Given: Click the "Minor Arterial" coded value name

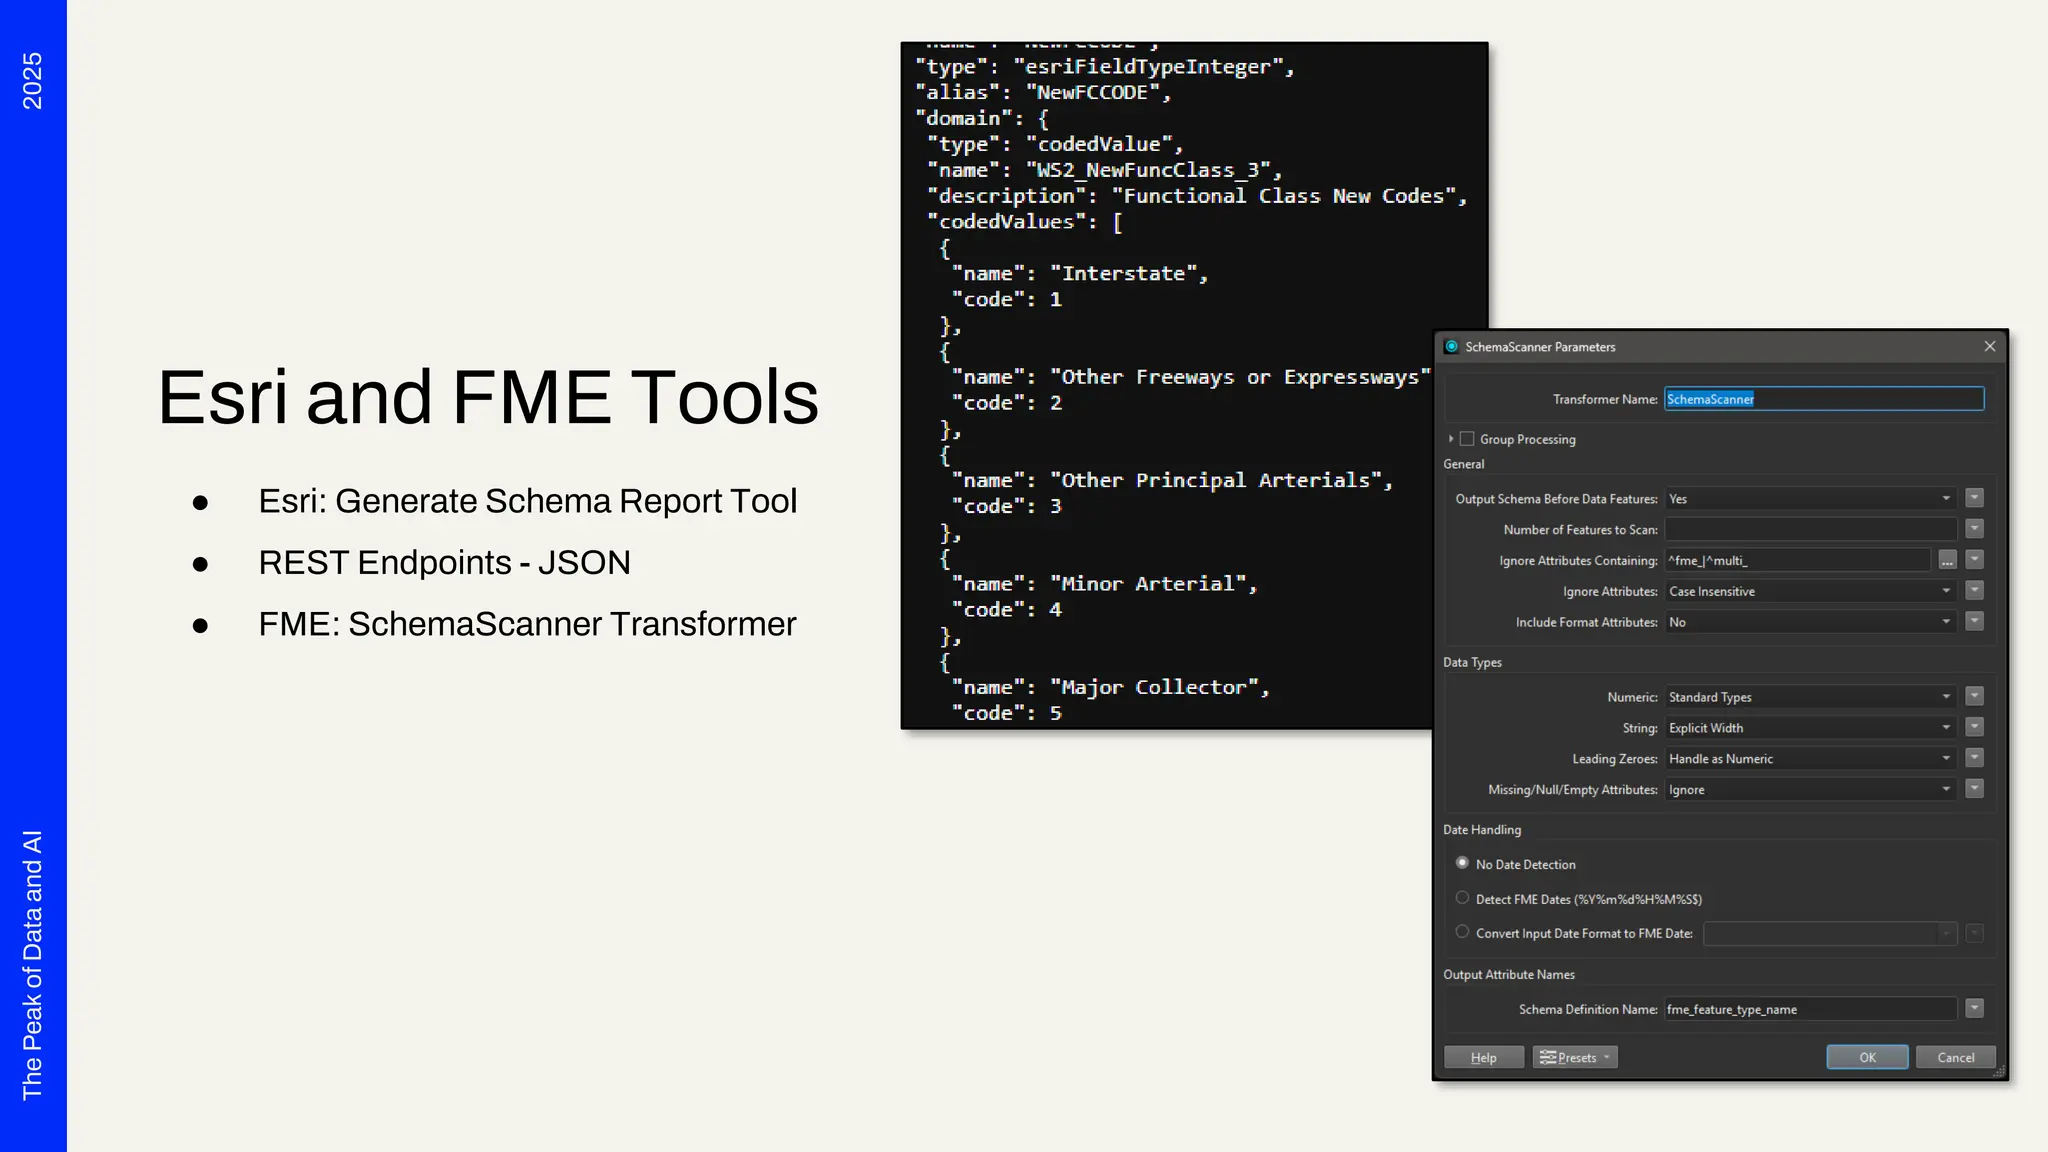Looking at the screenshot, I should coord(1148,584).
